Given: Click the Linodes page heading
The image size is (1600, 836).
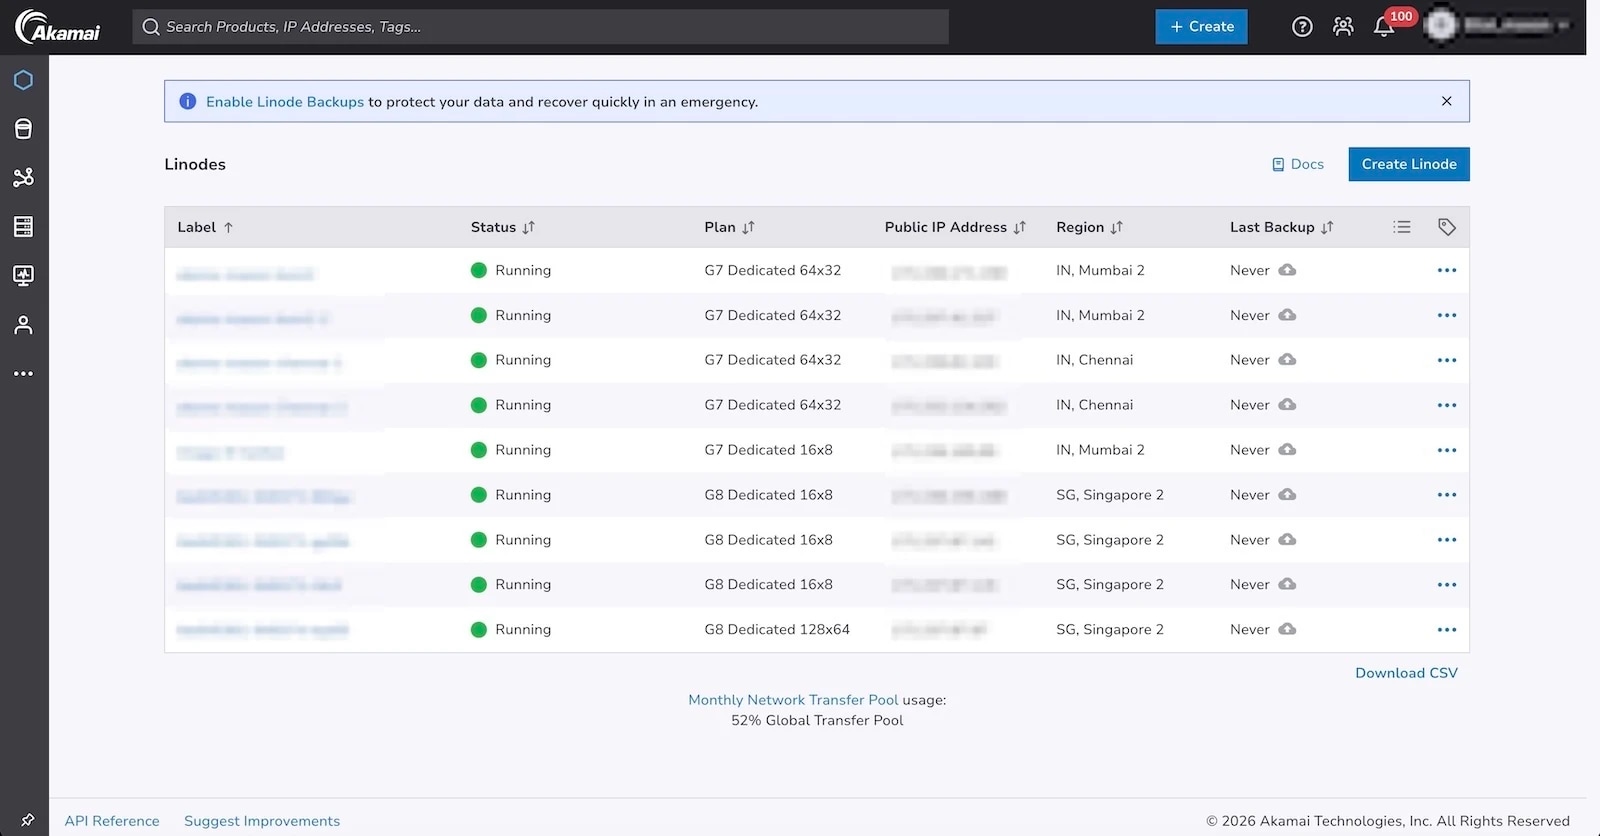Looking at the screenshot, I should (195, 164).
